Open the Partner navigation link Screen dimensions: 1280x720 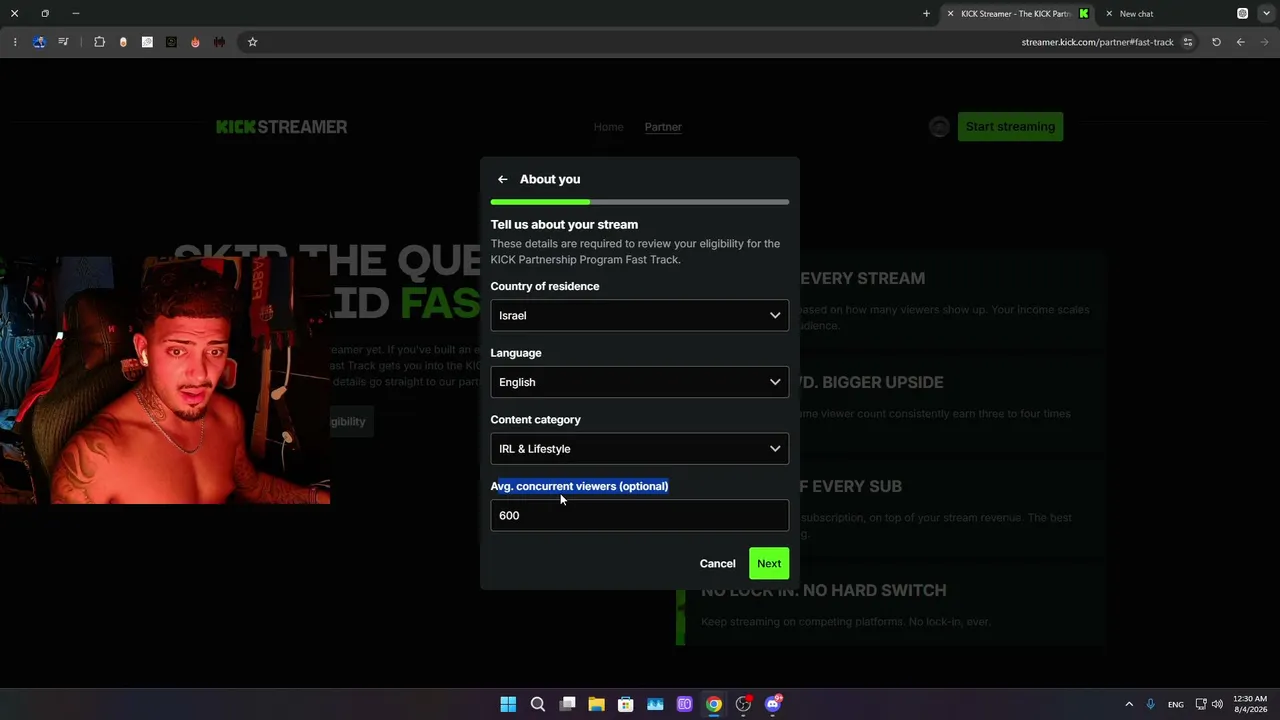[663, 127]
